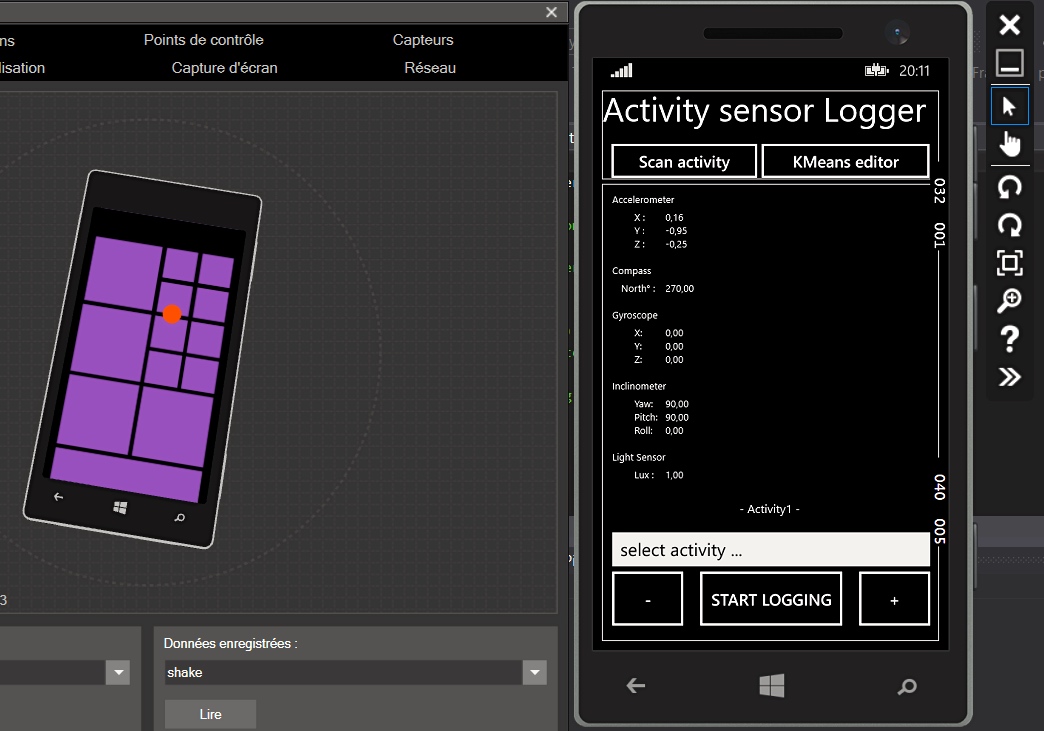
Task: Collapse additional tools double chevron
Action: (1009, 377)
